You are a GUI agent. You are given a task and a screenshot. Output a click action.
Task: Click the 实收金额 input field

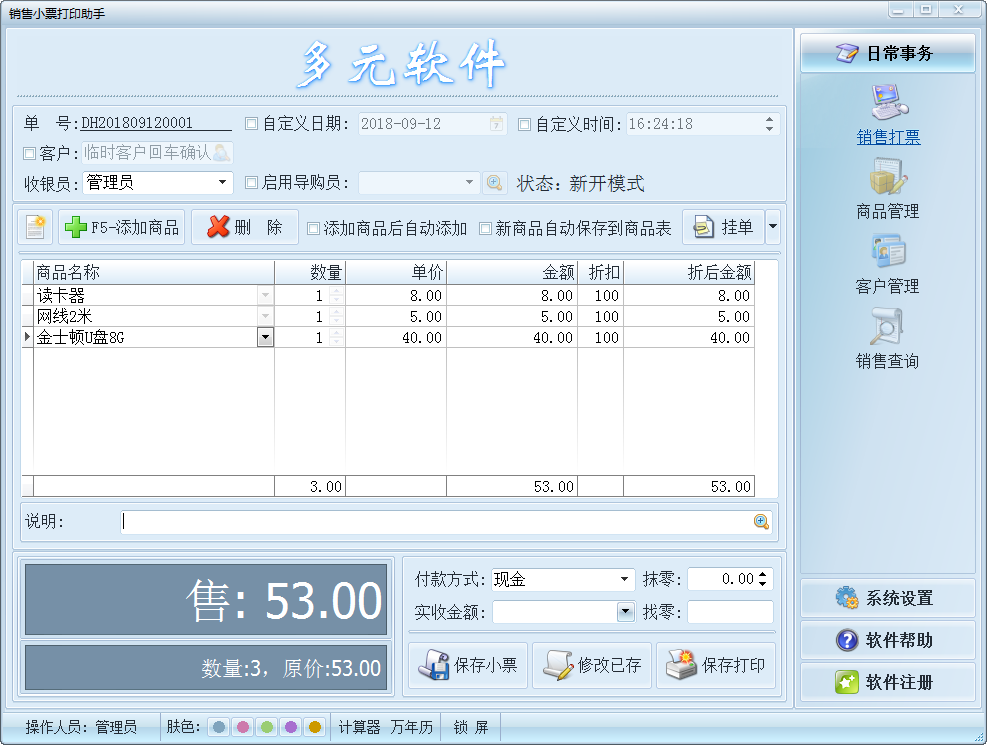pos(555,612)
